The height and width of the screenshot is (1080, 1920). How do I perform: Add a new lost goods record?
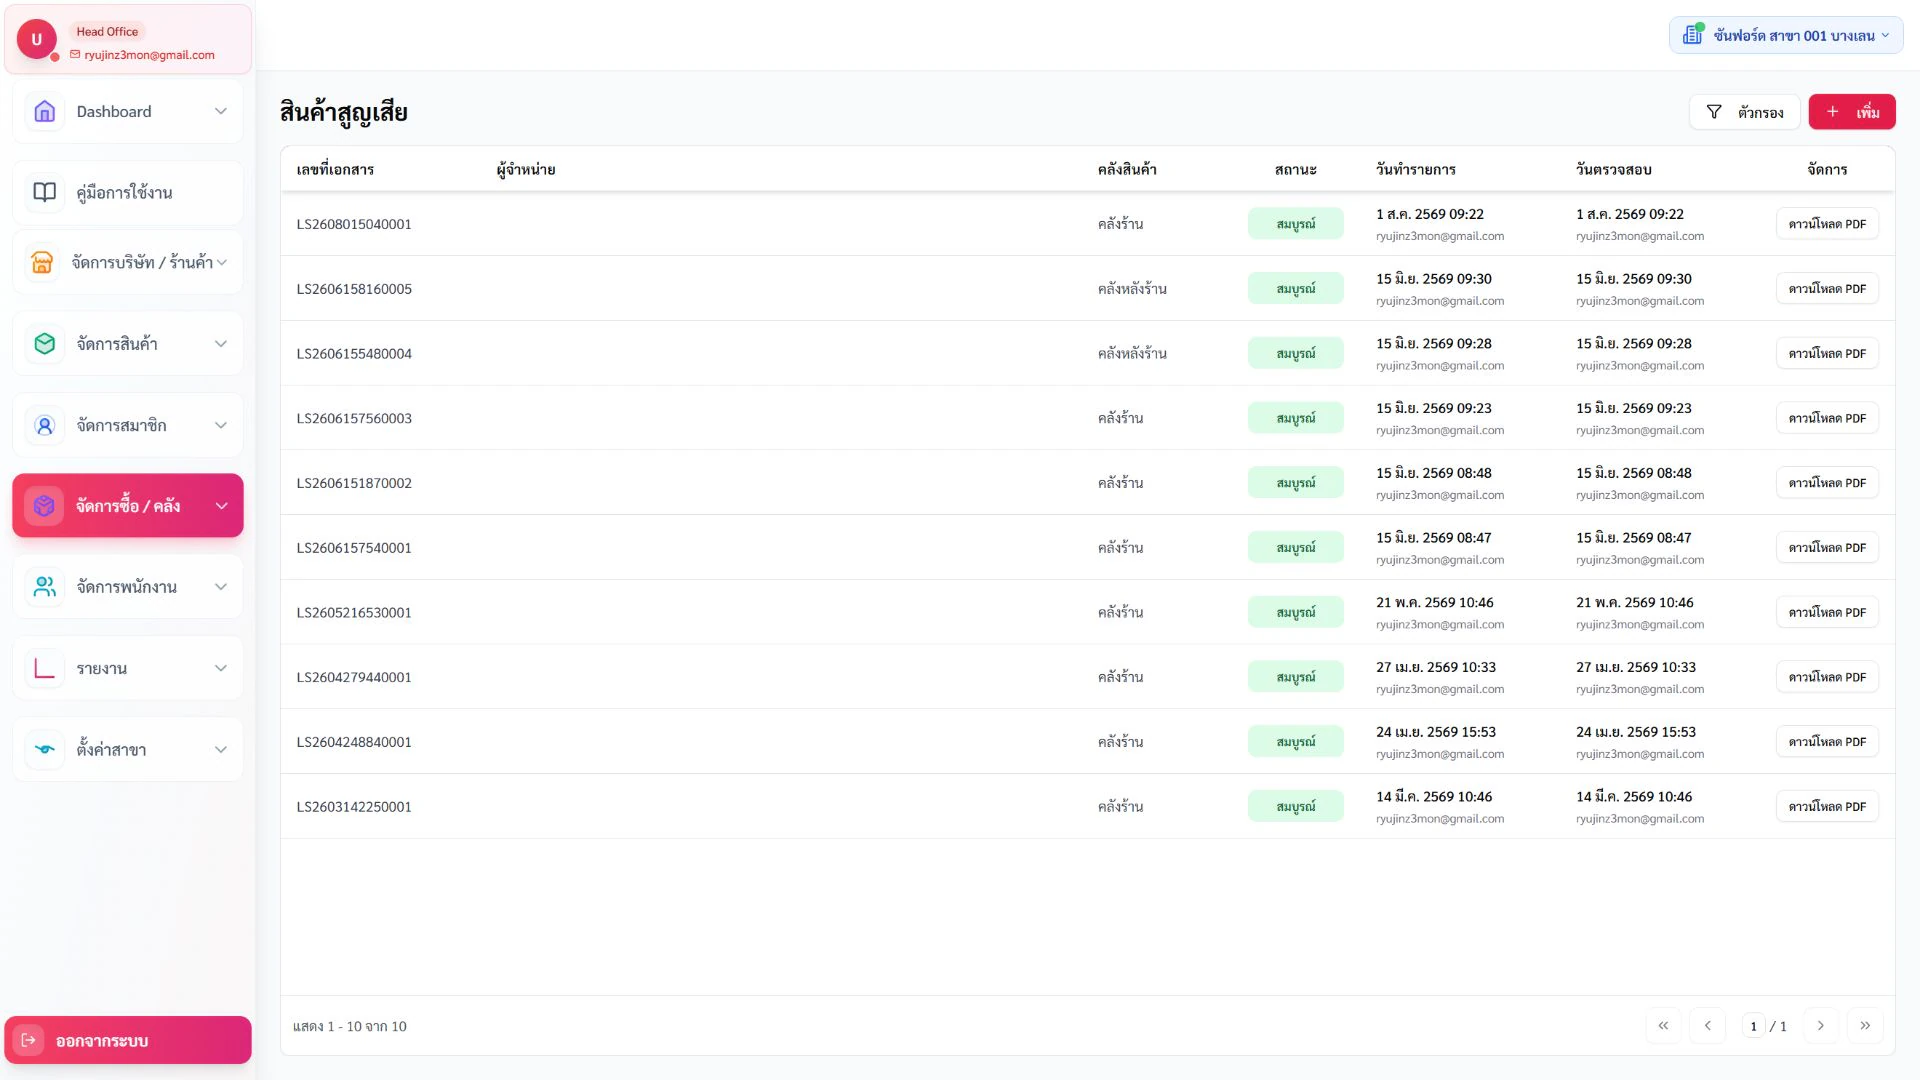click(1852, 112)
